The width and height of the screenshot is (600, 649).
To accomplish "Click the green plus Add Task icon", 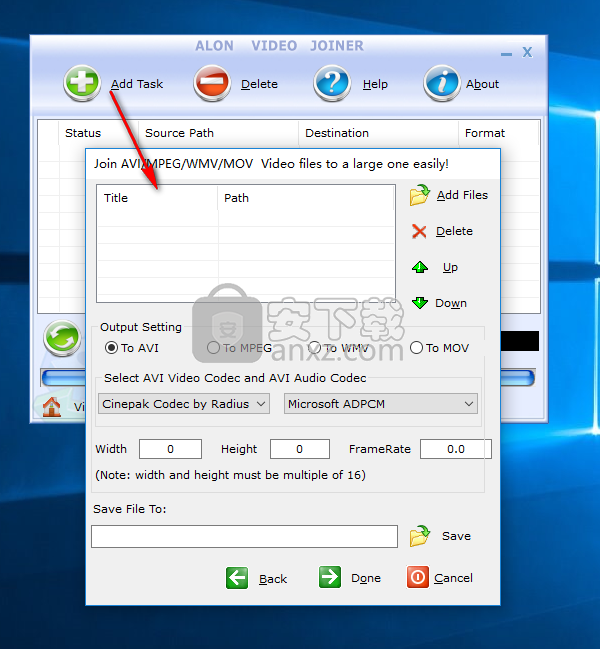I will click(x=82, y=83).
